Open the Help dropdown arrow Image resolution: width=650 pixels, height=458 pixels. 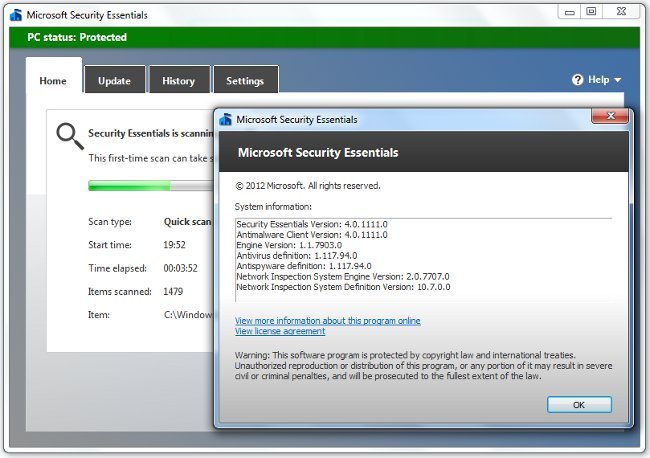coord(618,80)
